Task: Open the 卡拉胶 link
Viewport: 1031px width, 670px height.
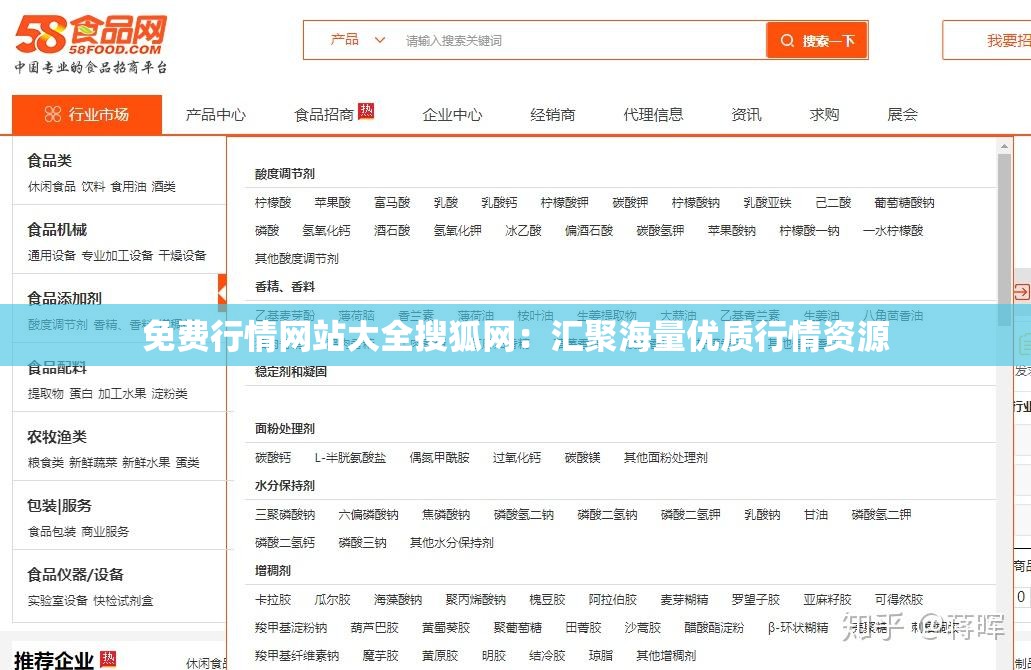Action: [x=273, y=600]
